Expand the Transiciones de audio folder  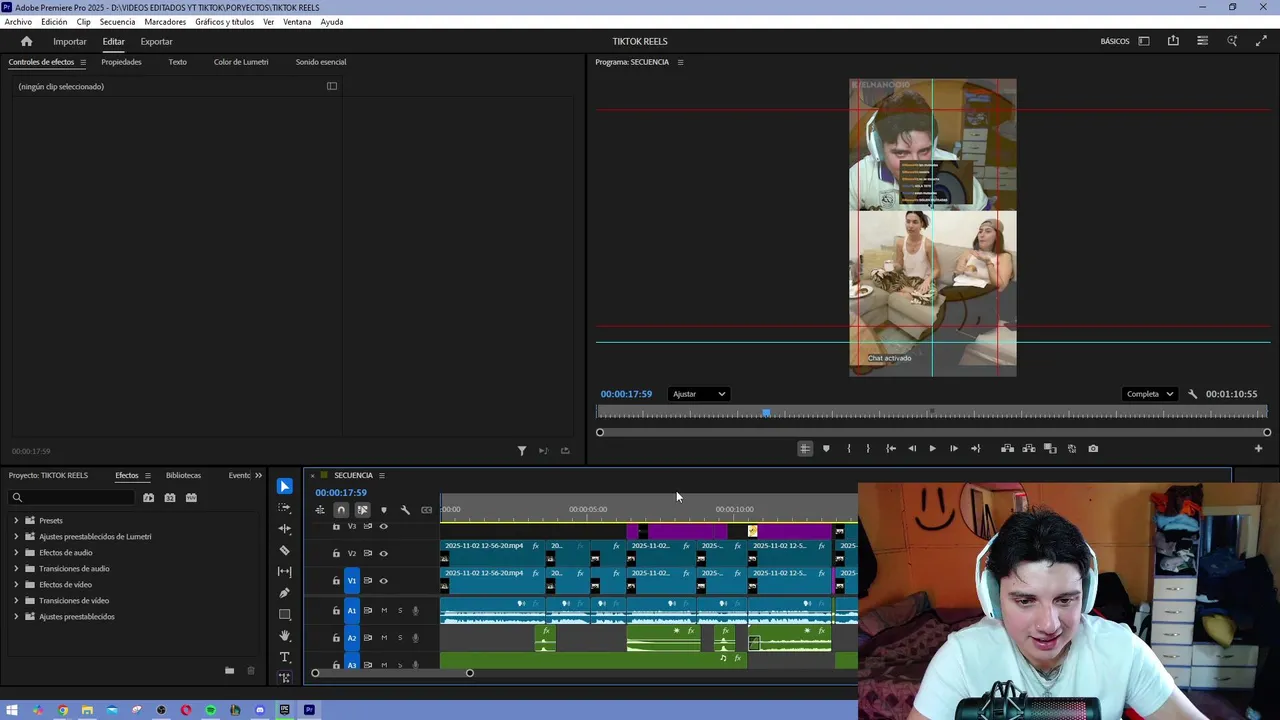(x=16, y=569)
